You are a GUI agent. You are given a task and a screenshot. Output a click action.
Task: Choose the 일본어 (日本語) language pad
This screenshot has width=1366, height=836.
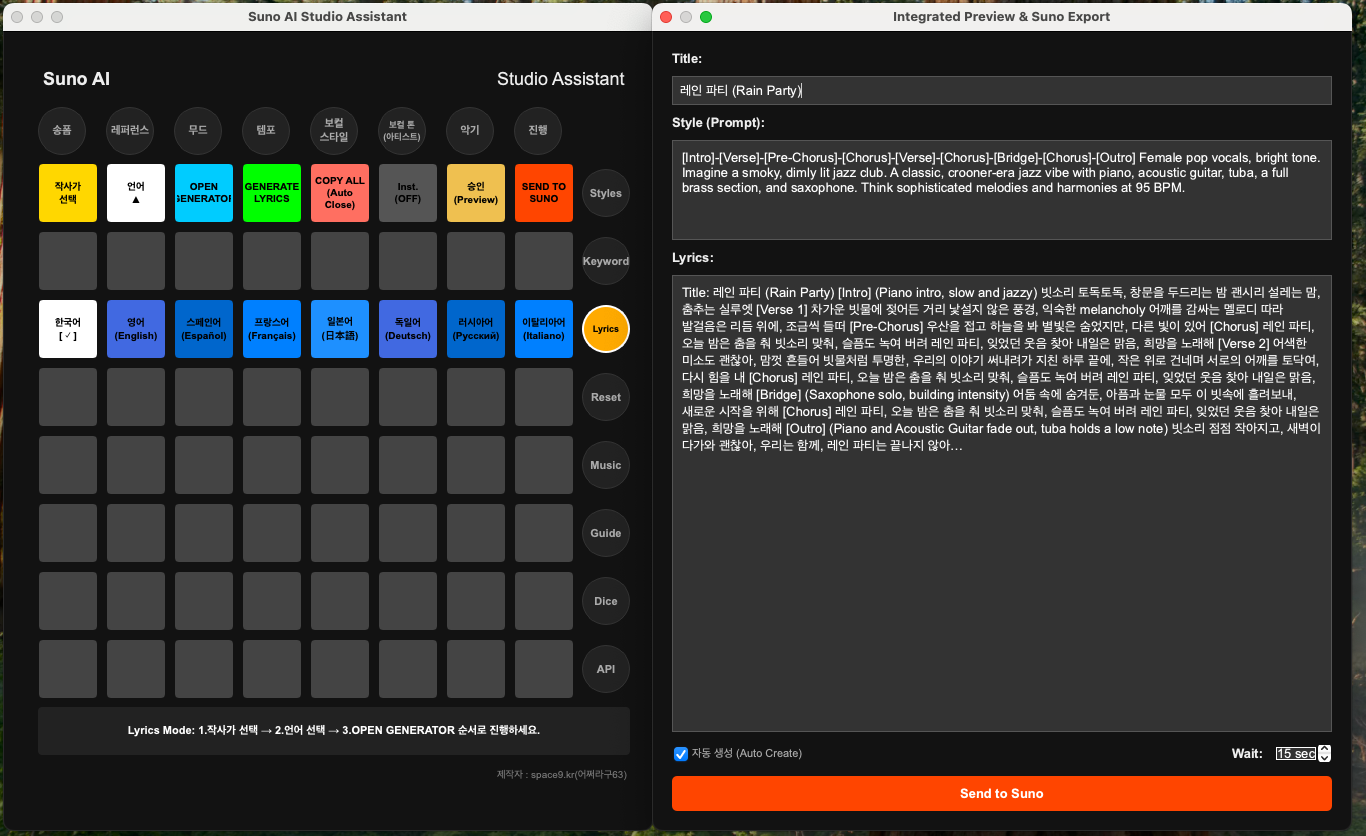(x=340, y=329)
